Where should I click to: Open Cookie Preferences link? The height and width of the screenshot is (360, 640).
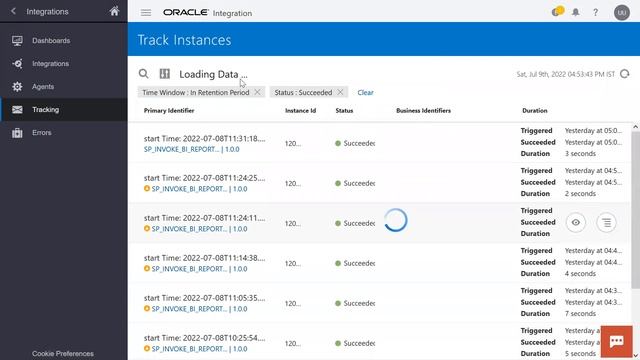click(x=63, y=353)
